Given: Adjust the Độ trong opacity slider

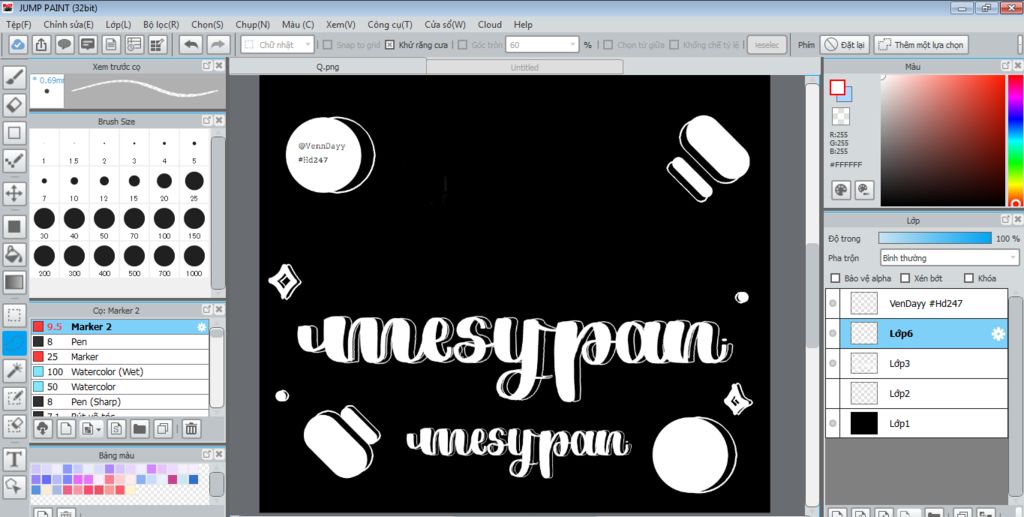Looking at the screenshot, I should tap(935, 238).
